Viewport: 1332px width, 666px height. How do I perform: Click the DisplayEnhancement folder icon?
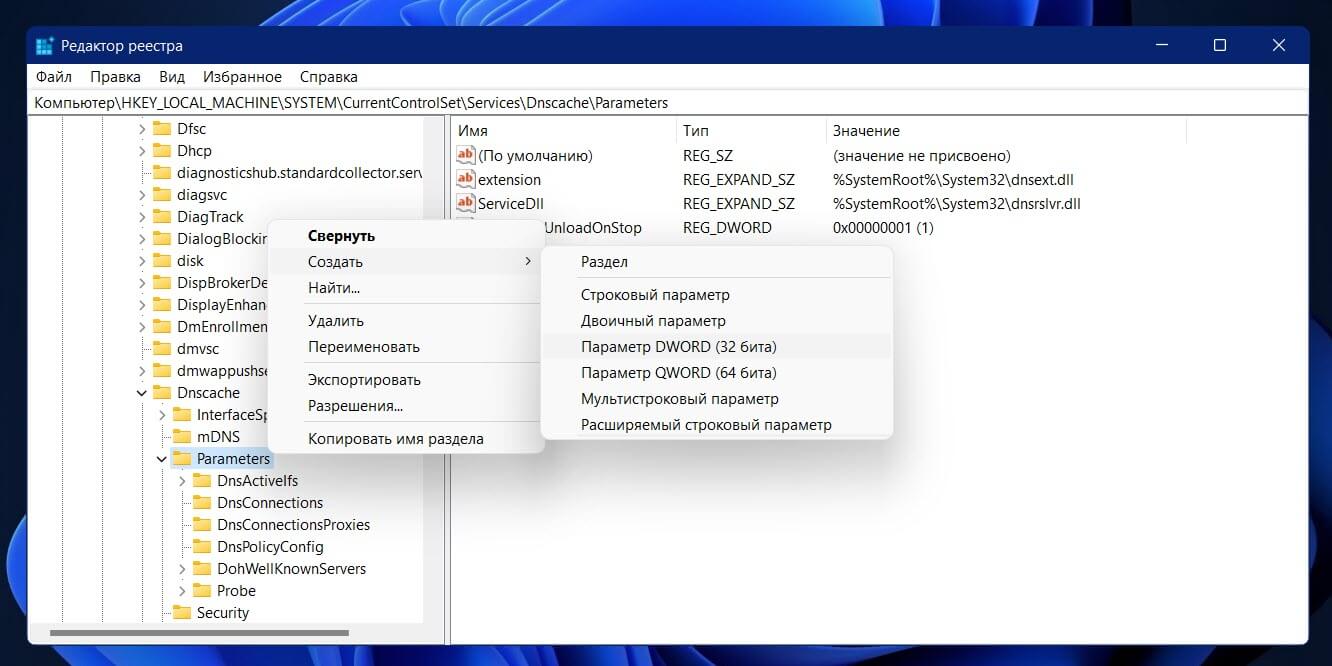pyautogui.click(x=162, y=305)
